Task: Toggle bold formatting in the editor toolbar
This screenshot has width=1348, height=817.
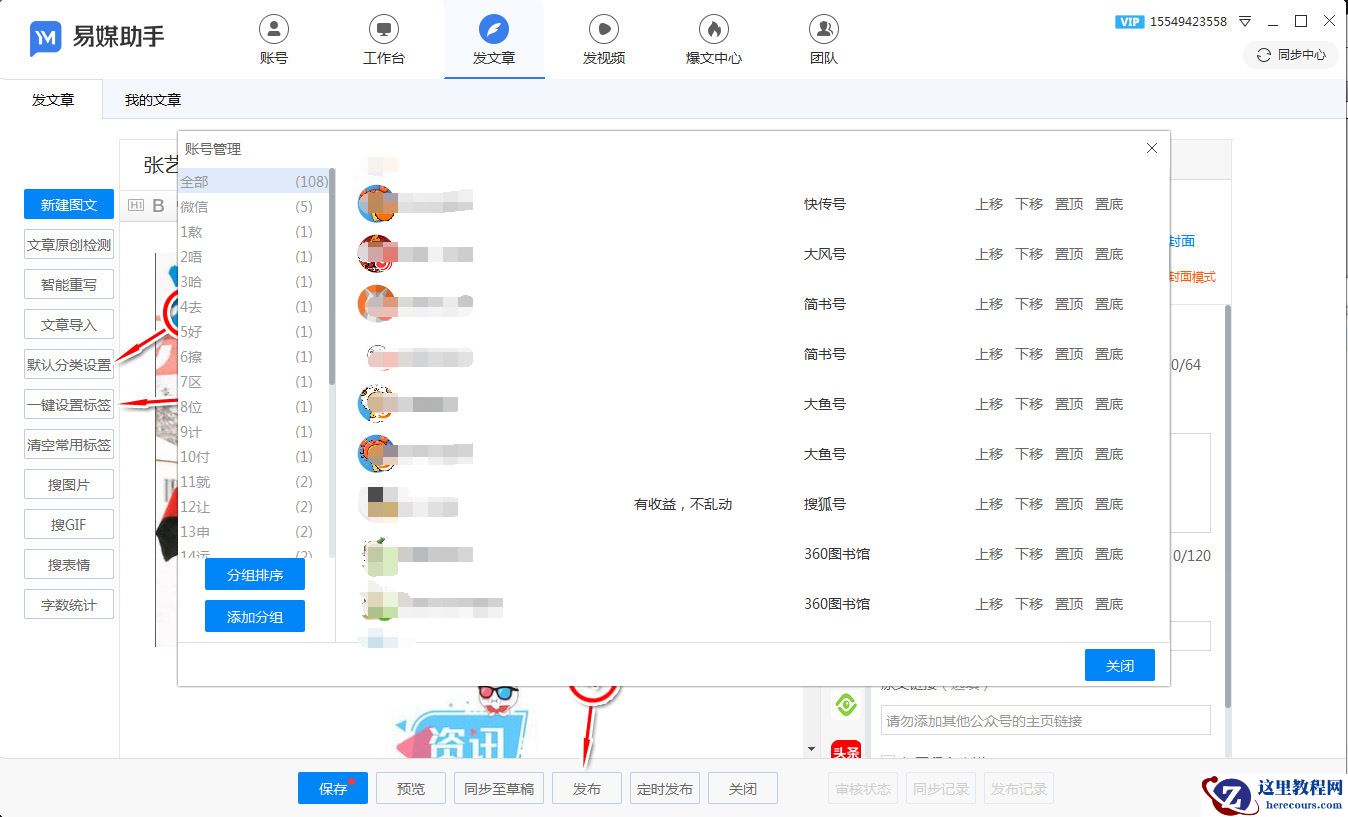Action: click(x=158, y=206)
